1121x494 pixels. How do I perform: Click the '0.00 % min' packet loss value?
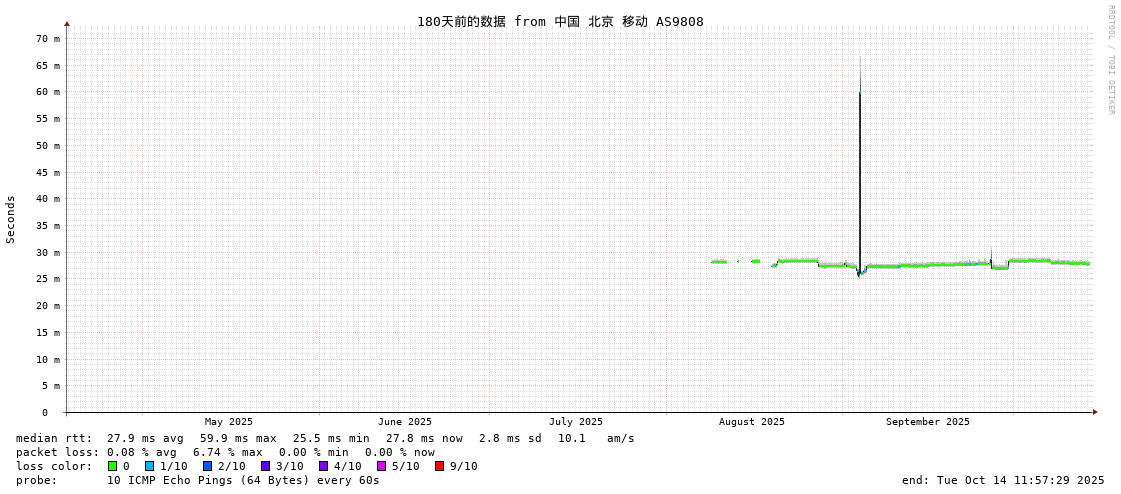click(314, 453)
